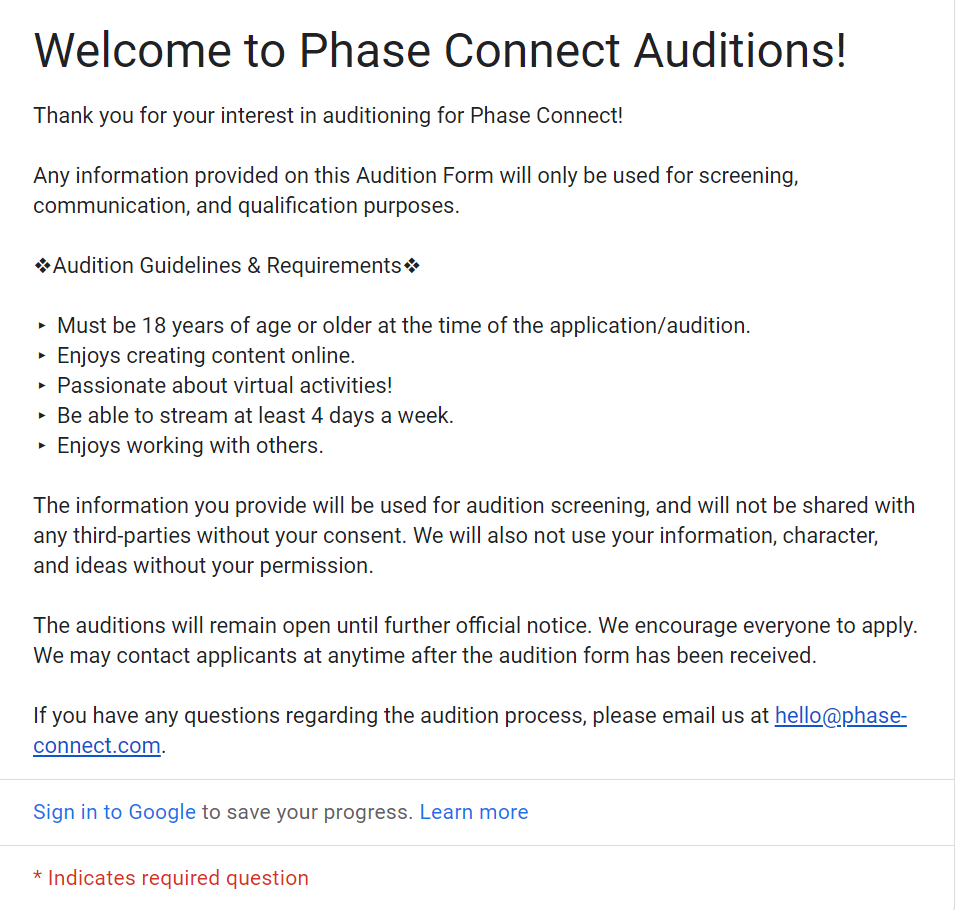Click the auditions will remain open paragraph
The height and width of the screenshot is (910, 955).
tap(474, 641)
